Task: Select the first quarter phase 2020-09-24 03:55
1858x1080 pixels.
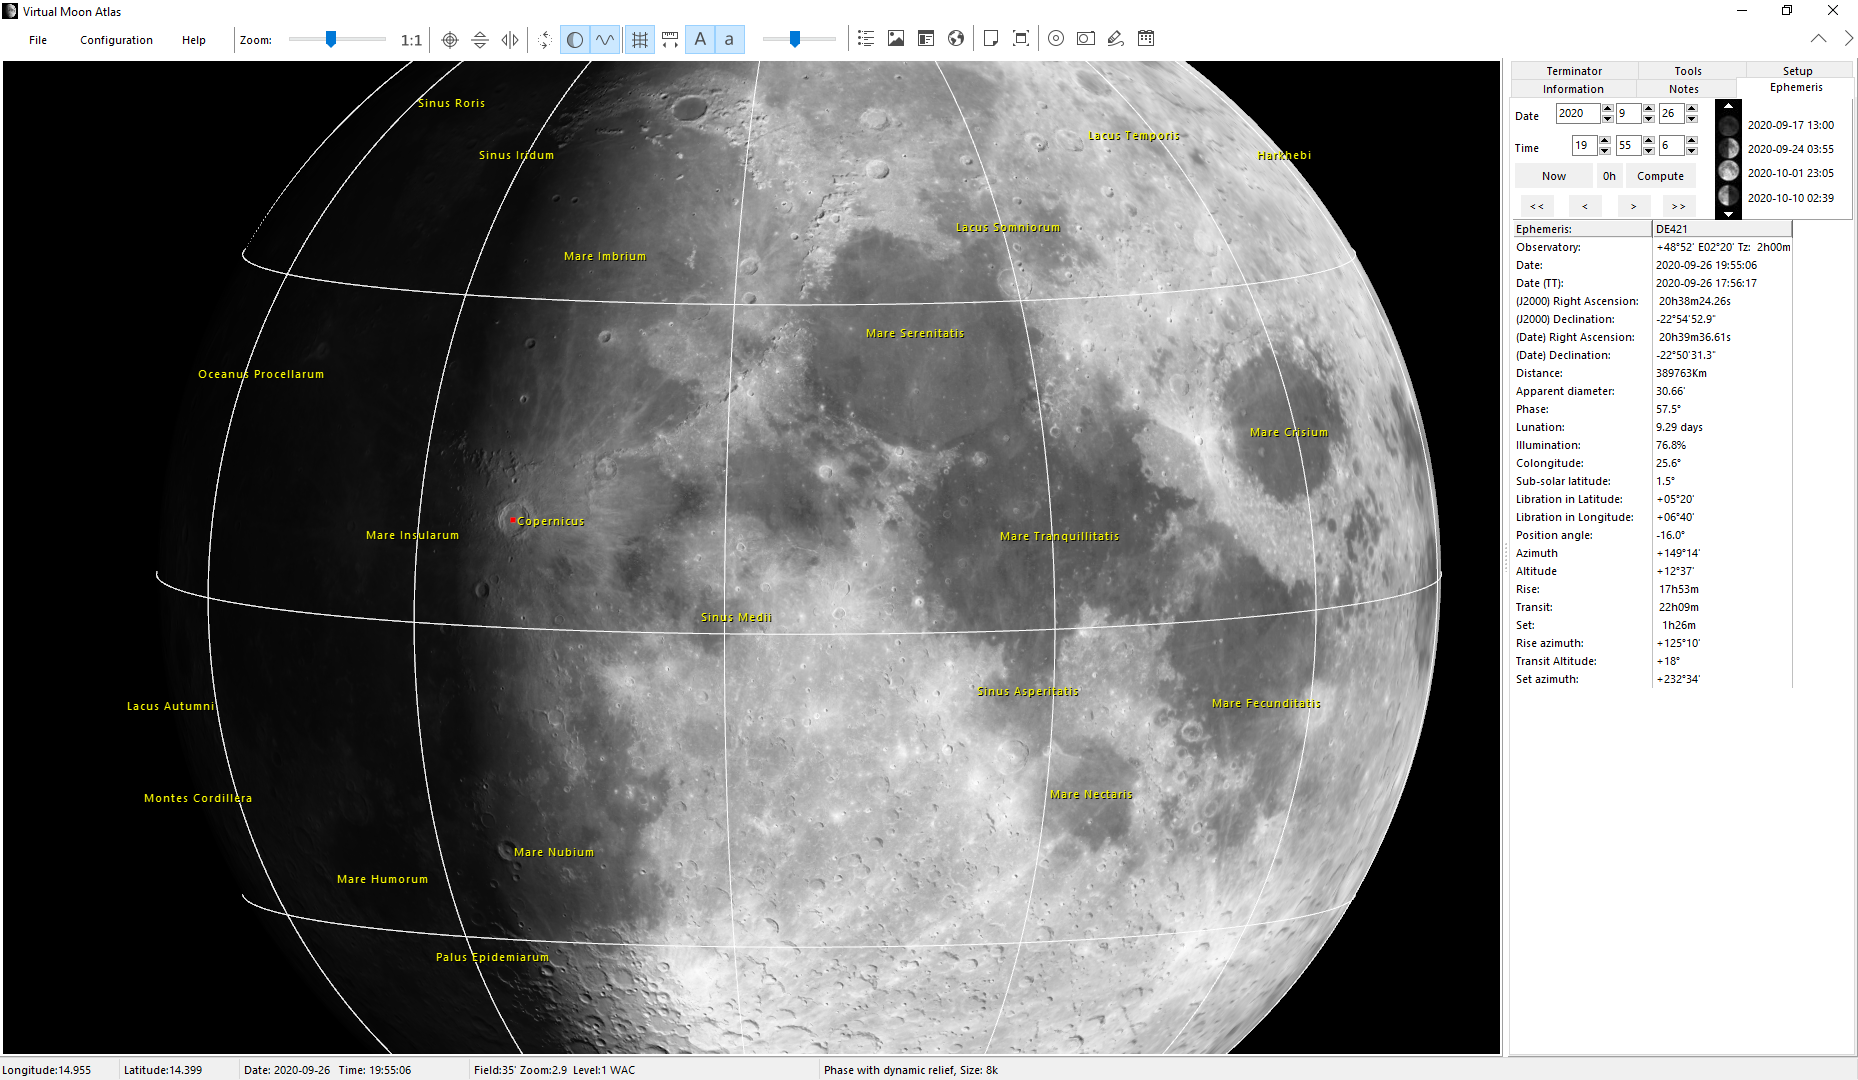Action: [x=1790, y=149]
